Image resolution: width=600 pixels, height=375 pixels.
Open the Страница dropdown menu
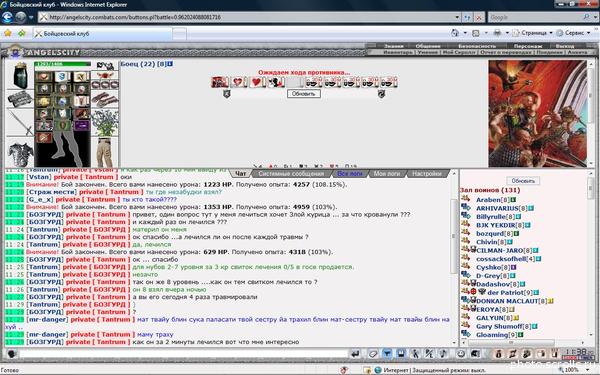(533, 33)
